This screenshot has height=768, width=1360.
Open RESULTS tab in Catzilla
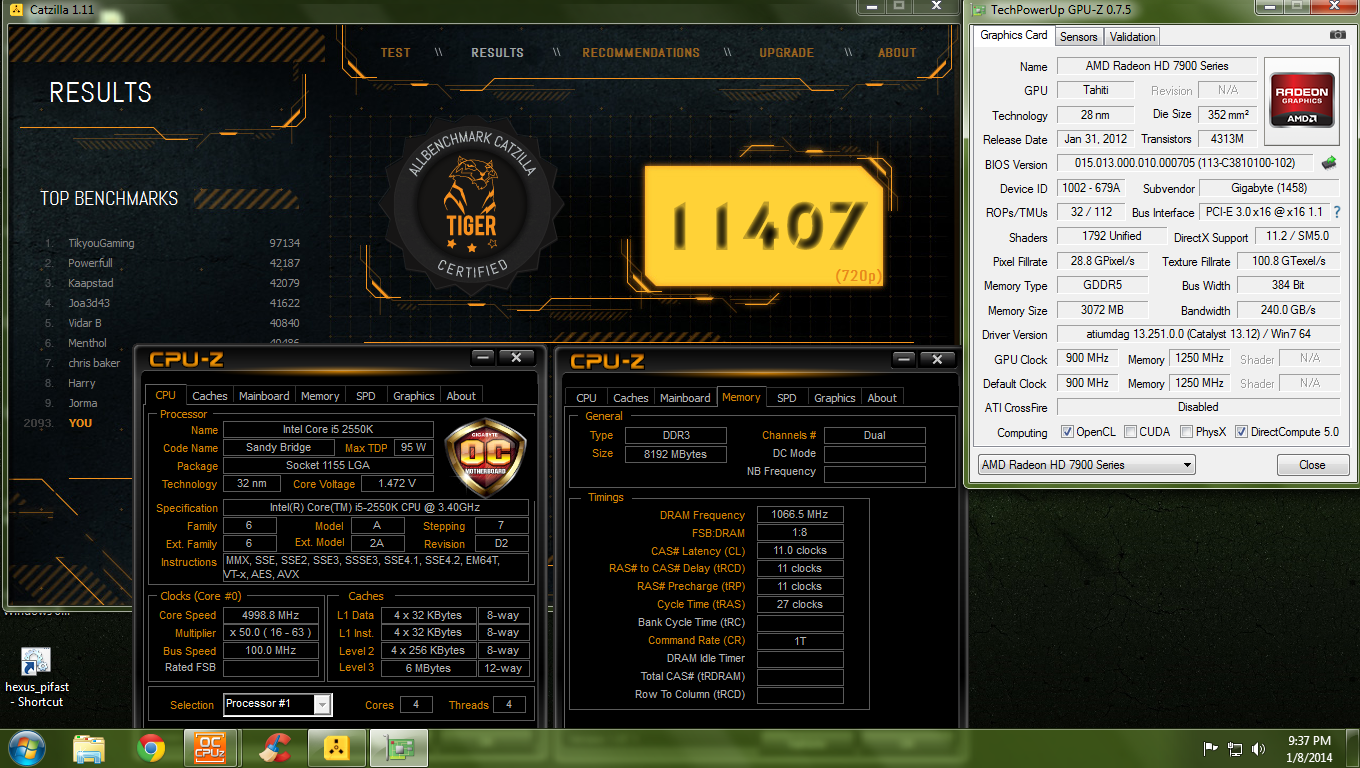pos(497,53)
